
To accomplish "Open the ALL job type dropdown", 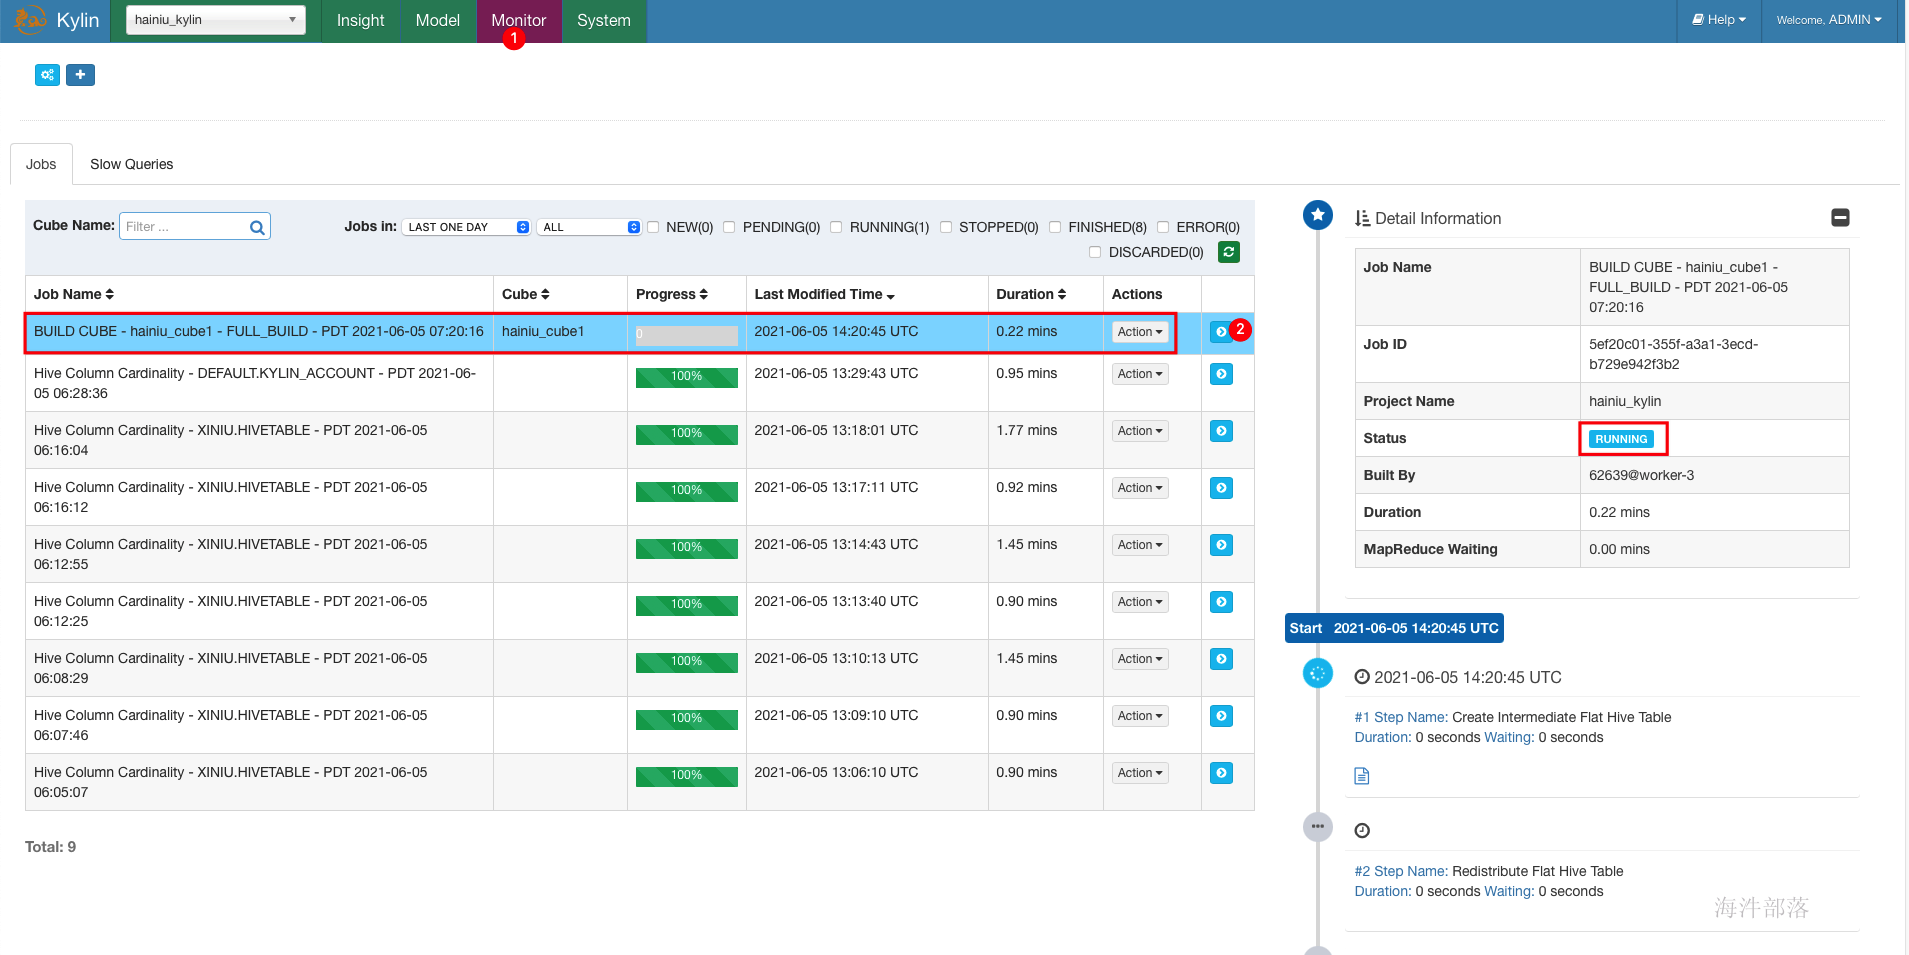I will pyautogui.click(x=589, y=227).
